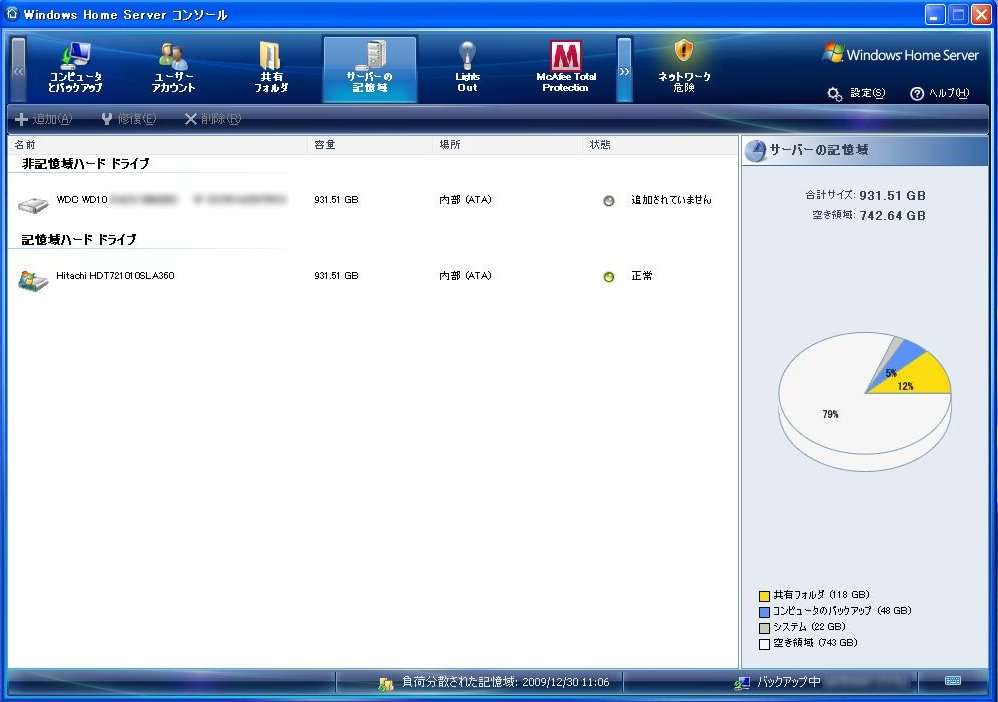Click the yellow 共有フォルダ legend swatch
The width and height of the screenshot is (998, 702).
tap(764, 596)
